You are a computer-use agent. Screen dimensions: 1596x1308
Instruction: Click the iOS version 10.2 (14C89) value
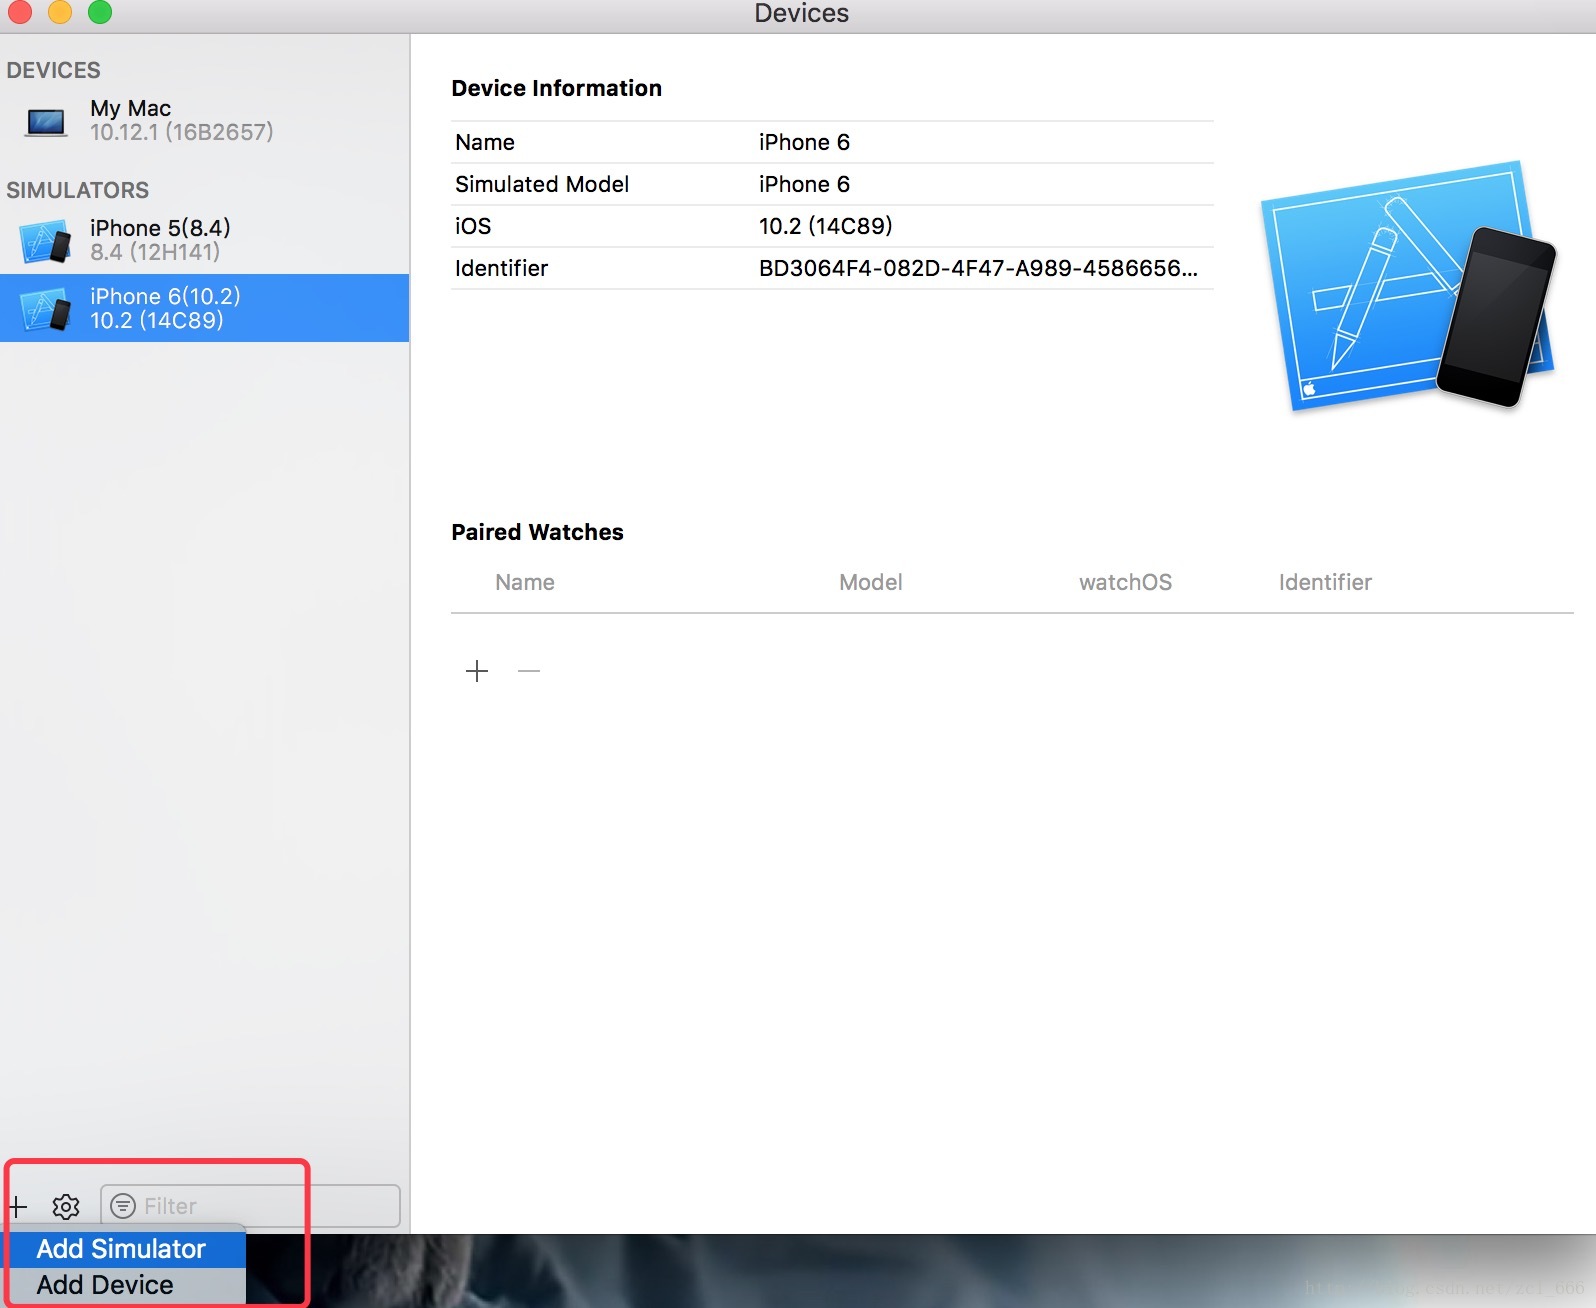pos(825,226)
